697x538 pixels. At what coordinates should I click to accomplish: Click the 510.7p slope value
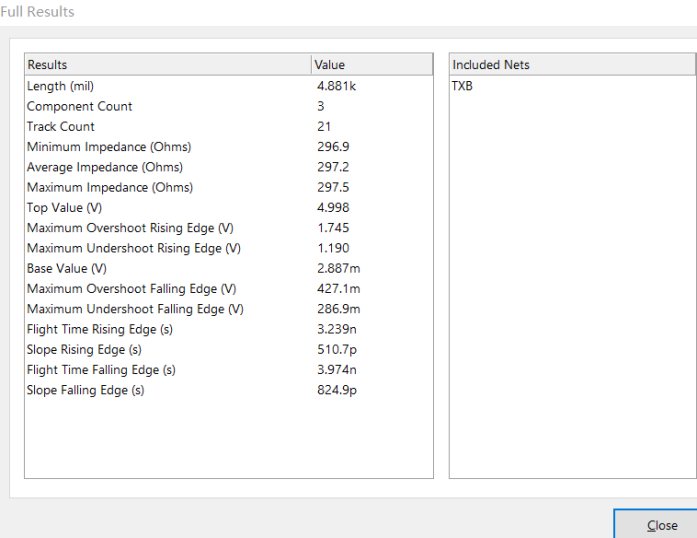point(337,349)
